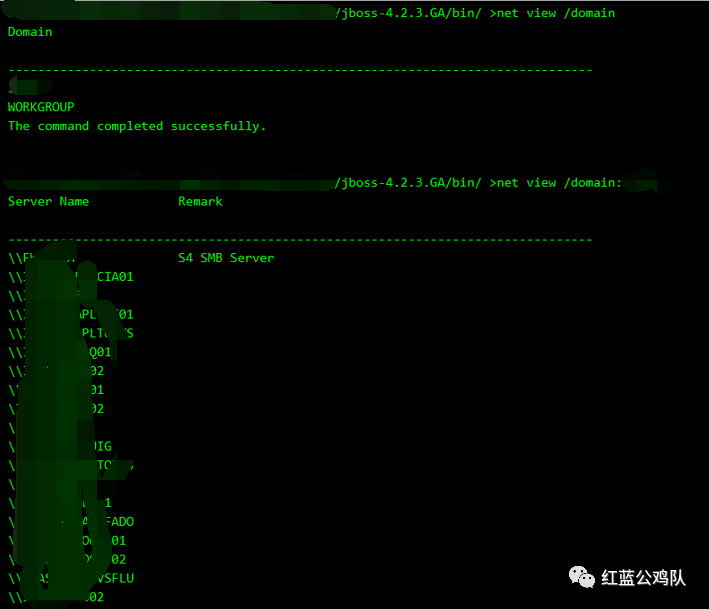Viewport: 709px width, 609px height.
Task: Click 'The command completed successfully.' message
Action: click(x=137, y=126)
